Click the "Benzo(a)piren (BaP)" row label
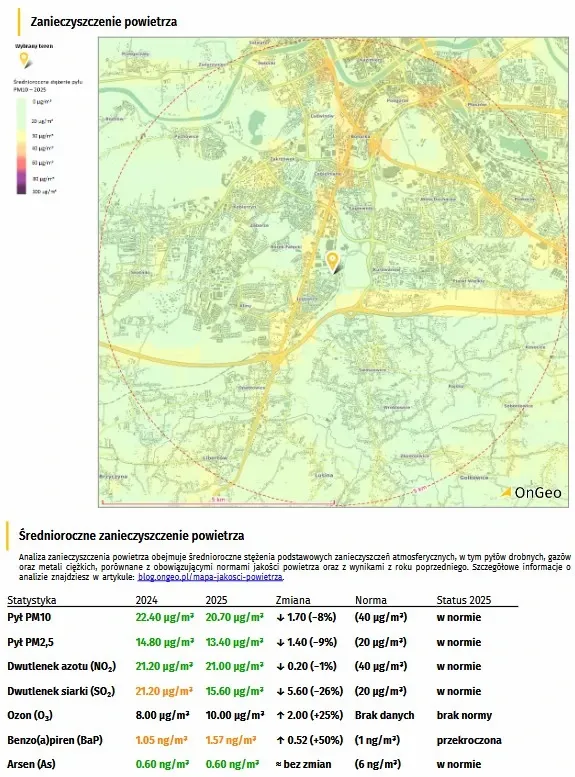 55,740
